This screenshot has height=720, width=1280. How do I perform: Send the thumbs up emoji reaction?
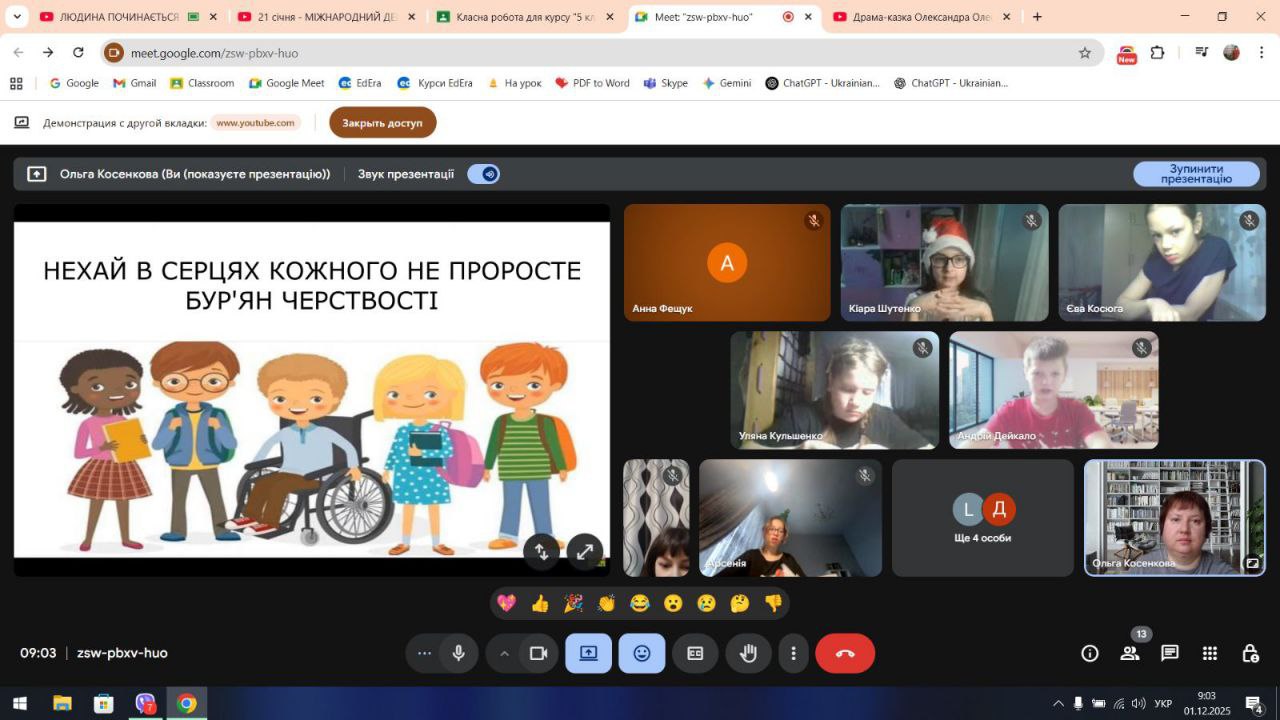pyautogui.click(x=540, y=603)
